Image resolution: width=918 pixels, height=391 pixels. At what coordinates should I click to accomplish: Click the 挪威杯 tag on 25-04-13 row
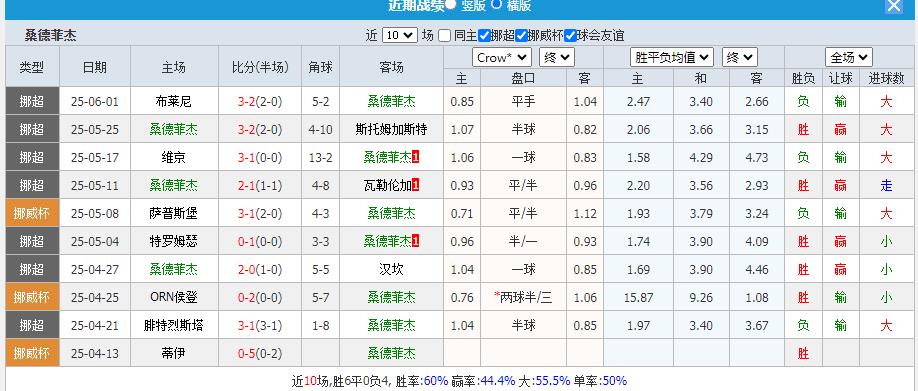coord(32,353)
